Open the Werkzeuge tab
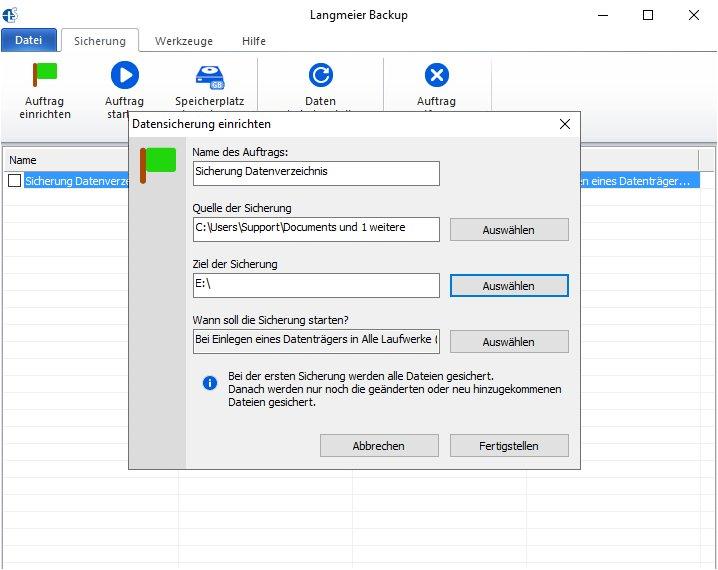 (184, 41)
